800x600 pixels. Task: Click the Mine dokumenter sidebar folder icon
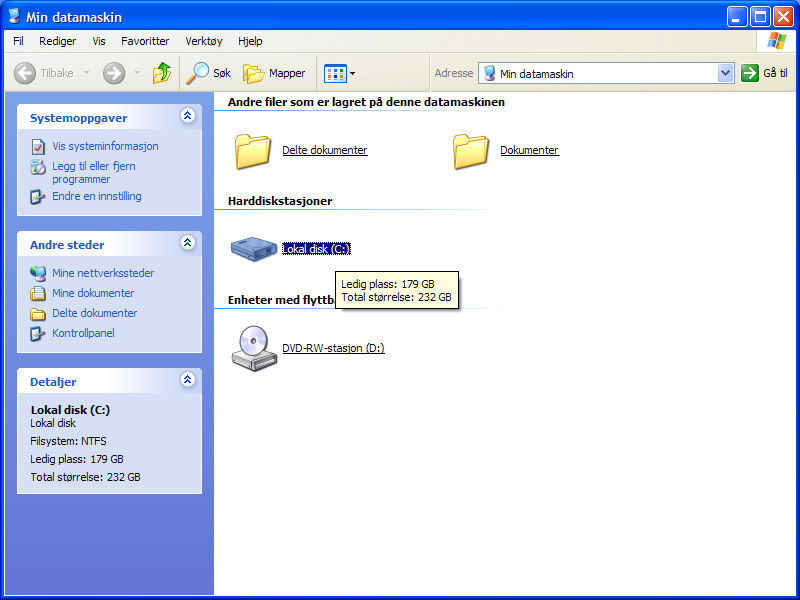coord(38,293)
